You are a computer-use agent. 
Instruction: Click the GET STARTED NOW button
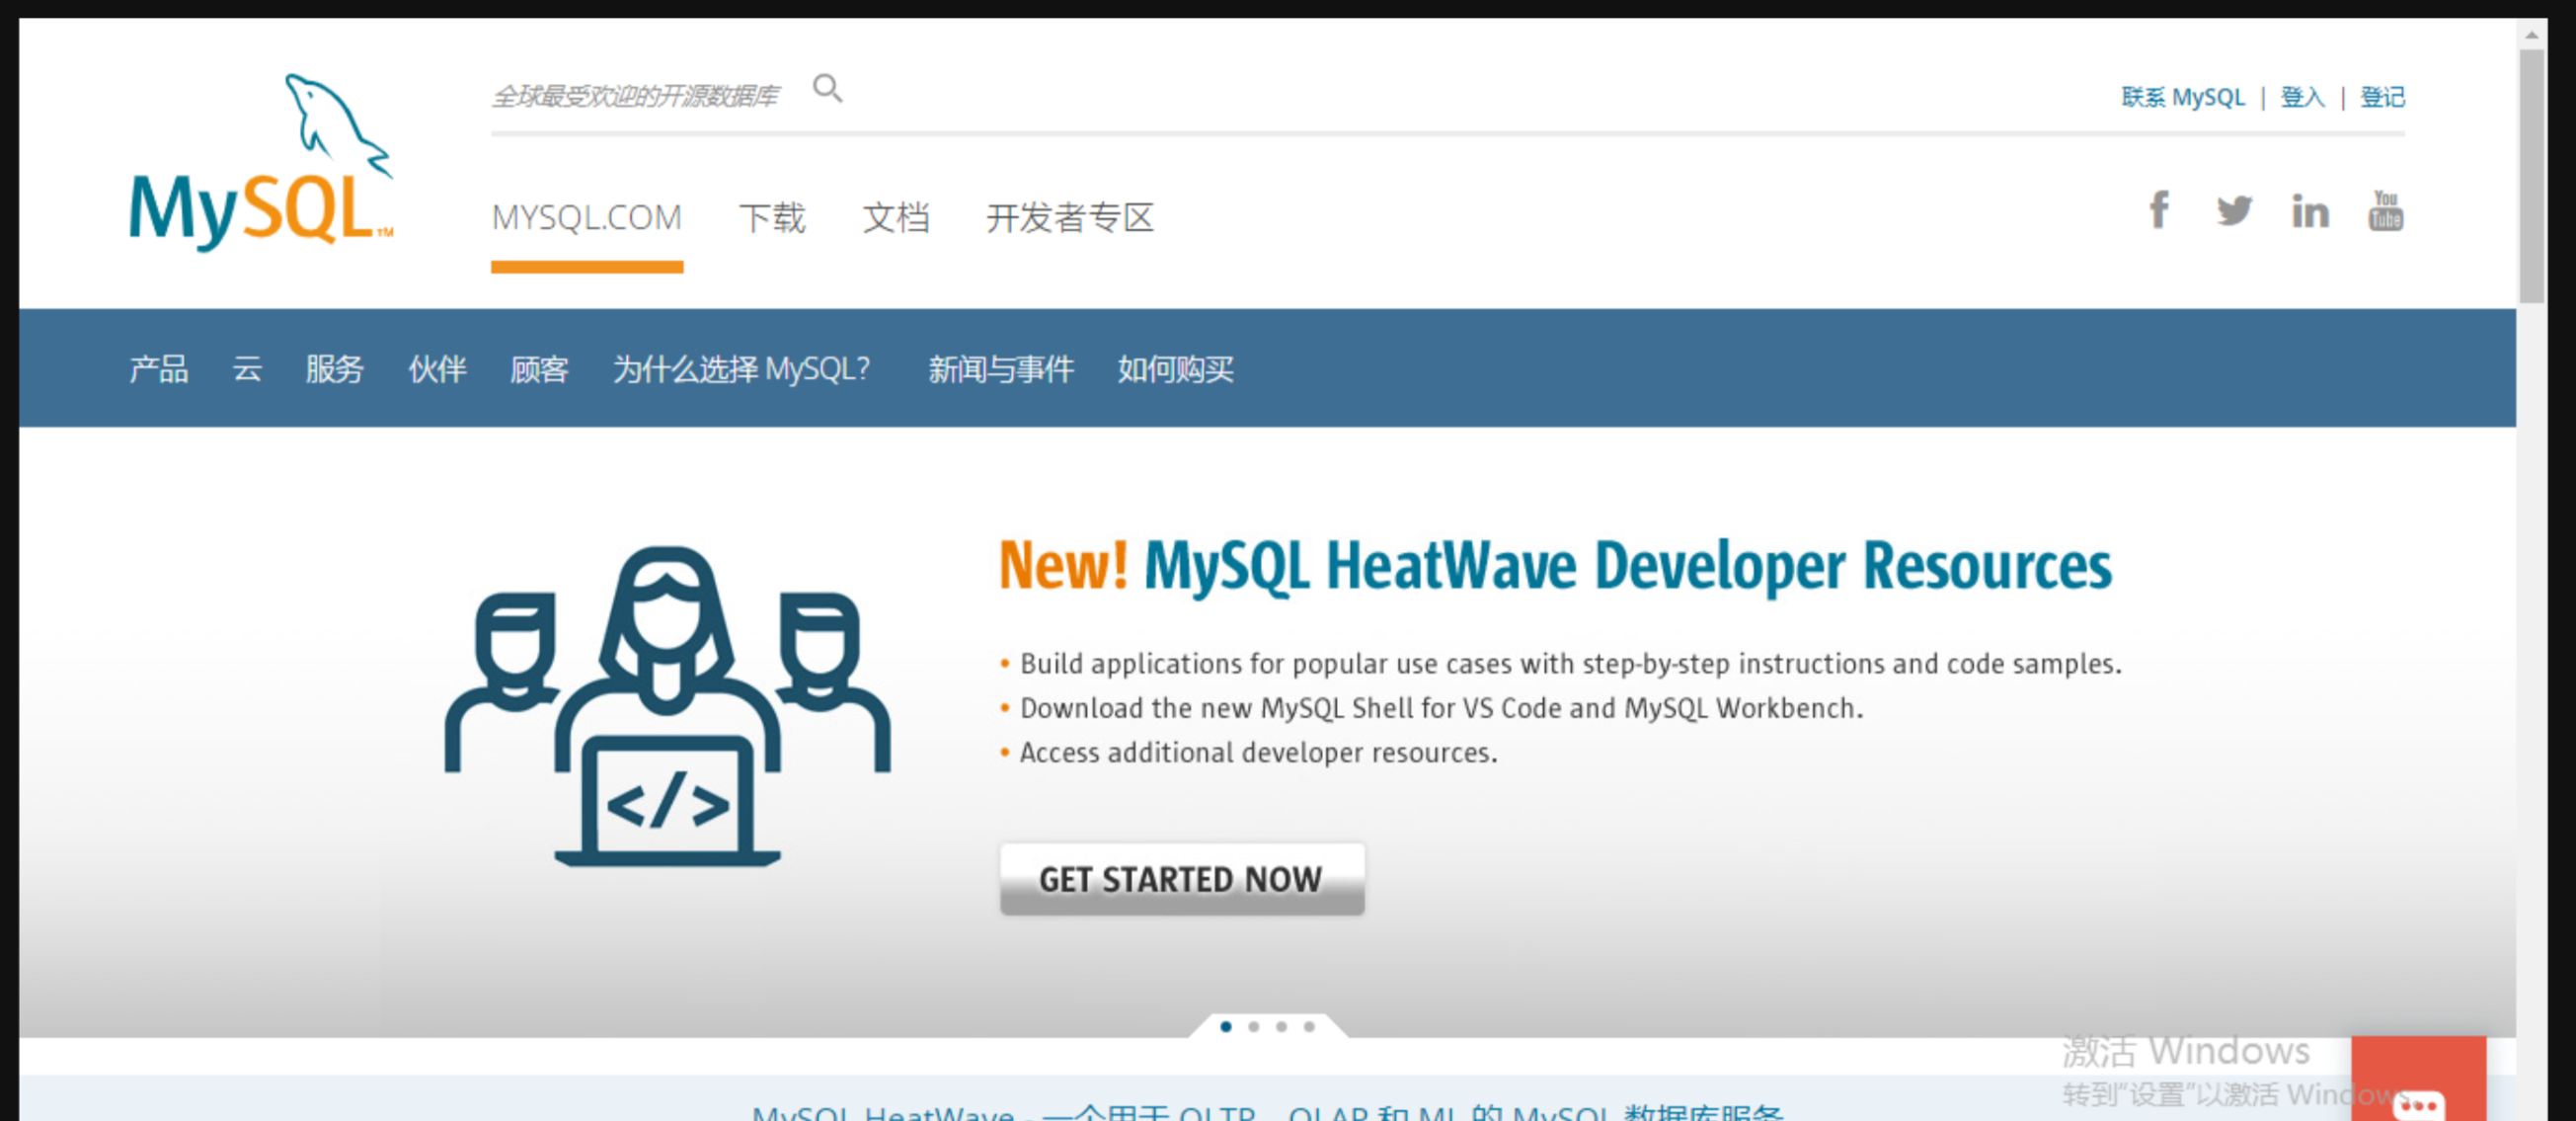pyautogui.click(x=1182, y=879)
